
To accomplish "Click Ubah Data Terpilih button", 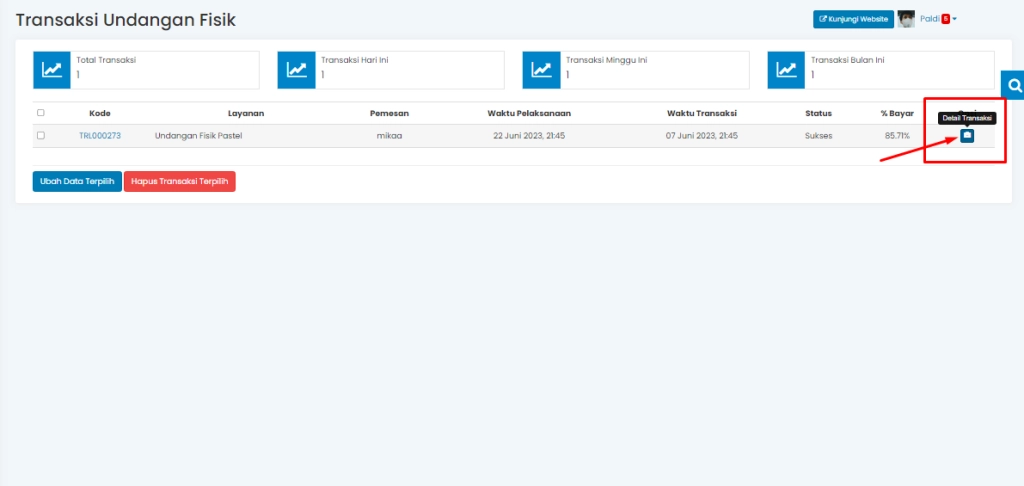I will pyautogui.click(x=77, y=182).
